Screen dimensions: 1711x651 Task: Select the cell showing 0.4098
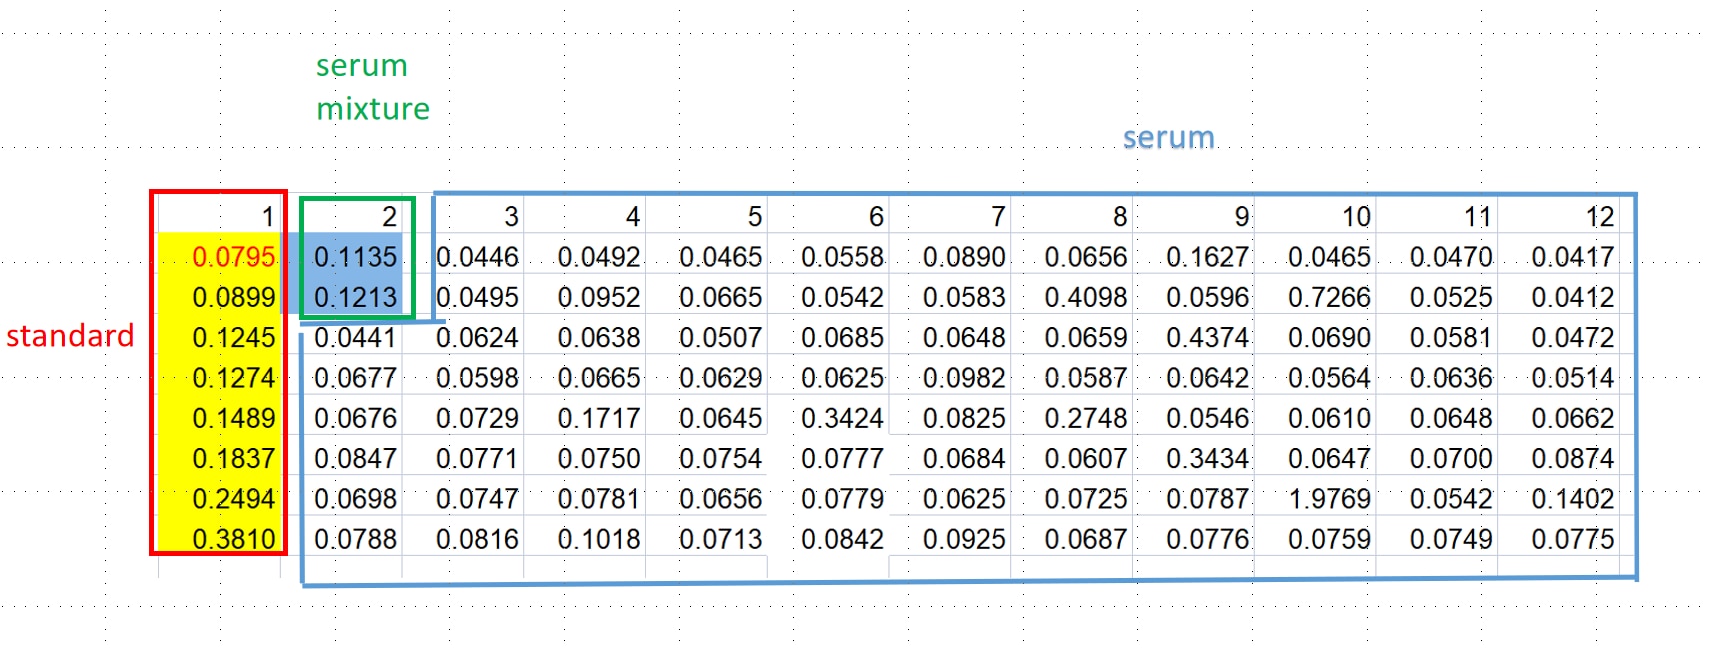(1085, 297)
